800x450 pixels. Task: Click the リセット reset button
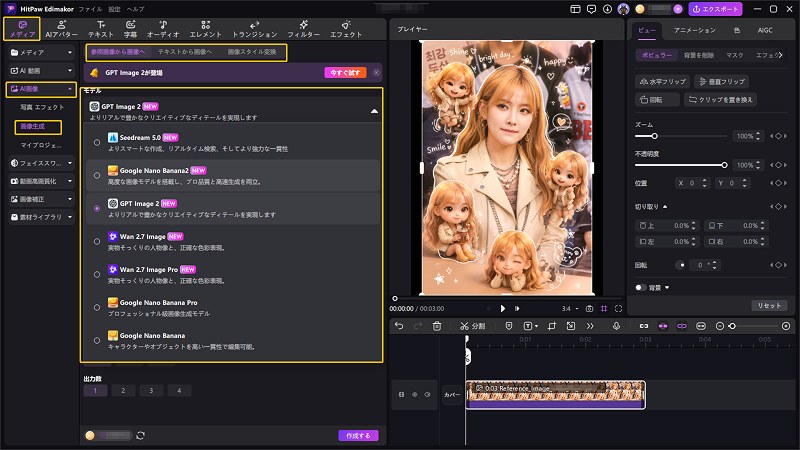(x=769, y=305)
